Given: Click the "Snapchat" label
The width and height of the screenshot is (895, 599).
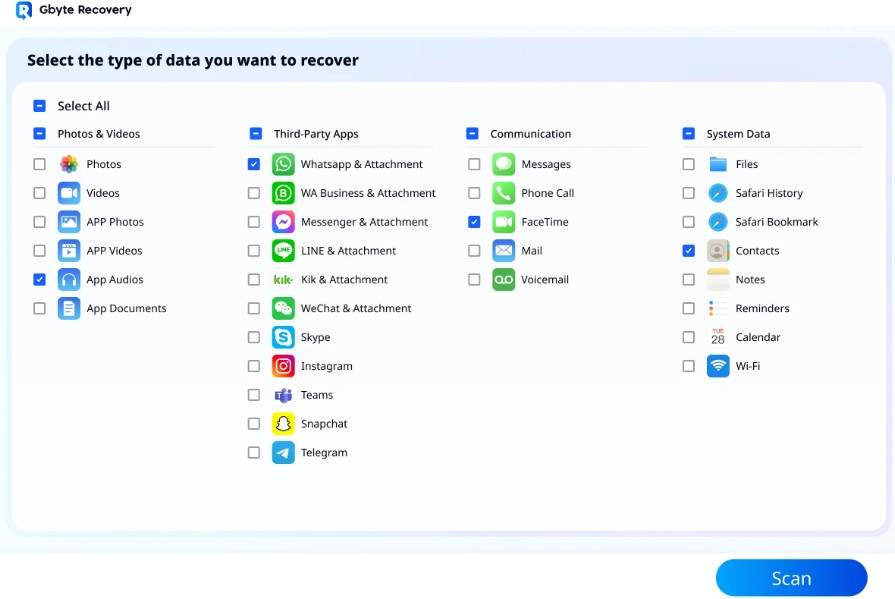Looking at the screenshot, I should pos(324,424).
